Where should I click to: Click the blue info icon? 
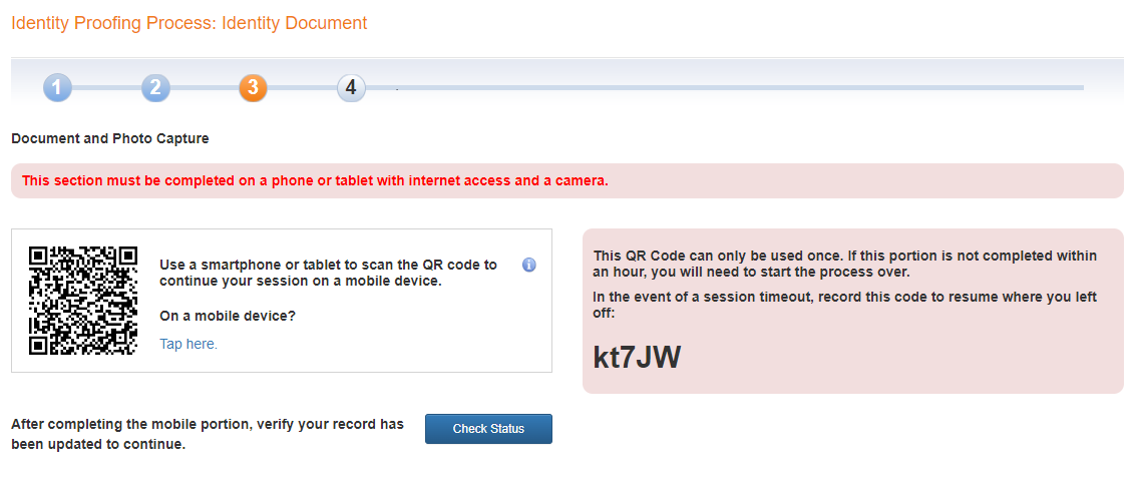tap(530, 265)
